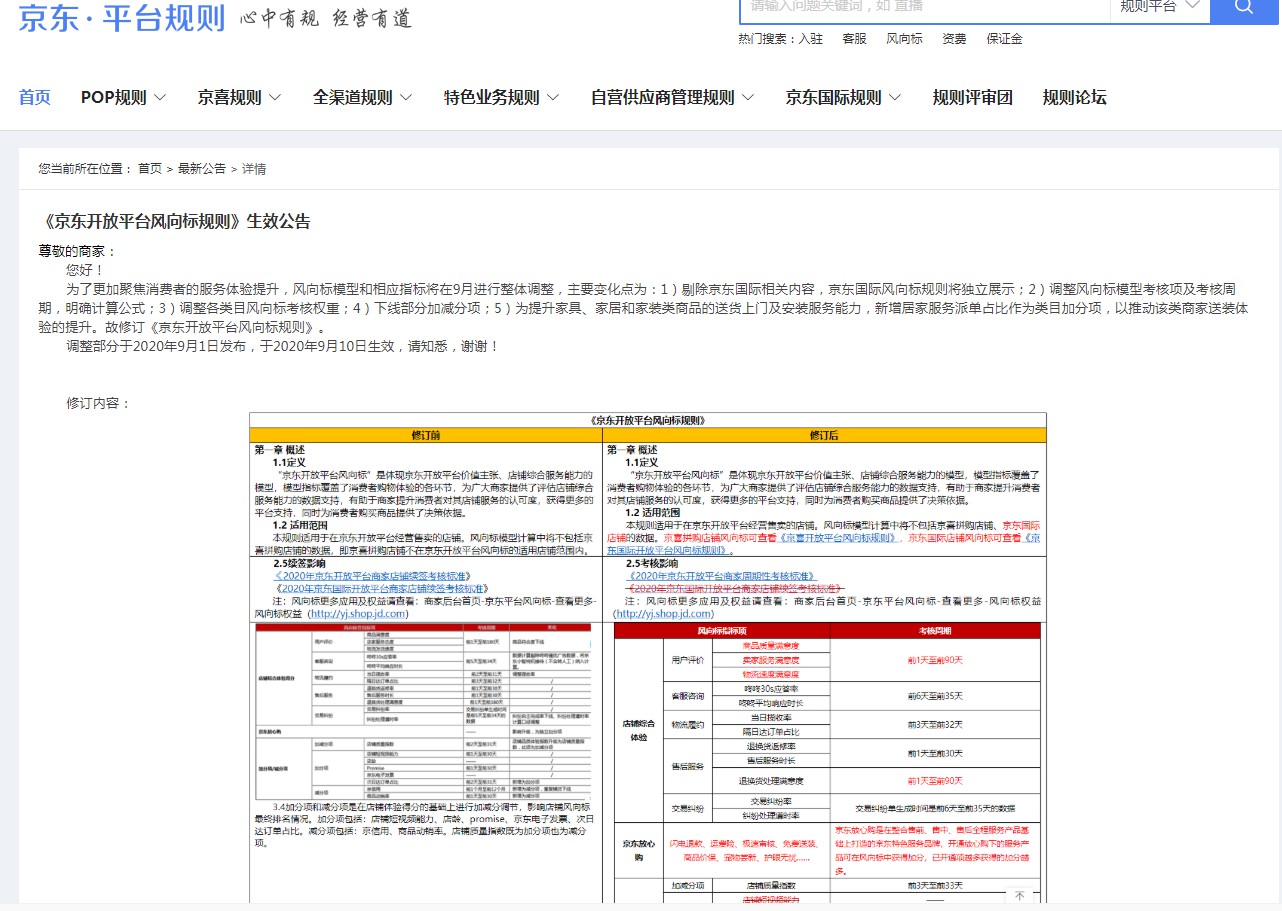Screen dimensions: 1282x911
Task: Go to the 首页 nav tab
Action: click(x=34, y=97)
